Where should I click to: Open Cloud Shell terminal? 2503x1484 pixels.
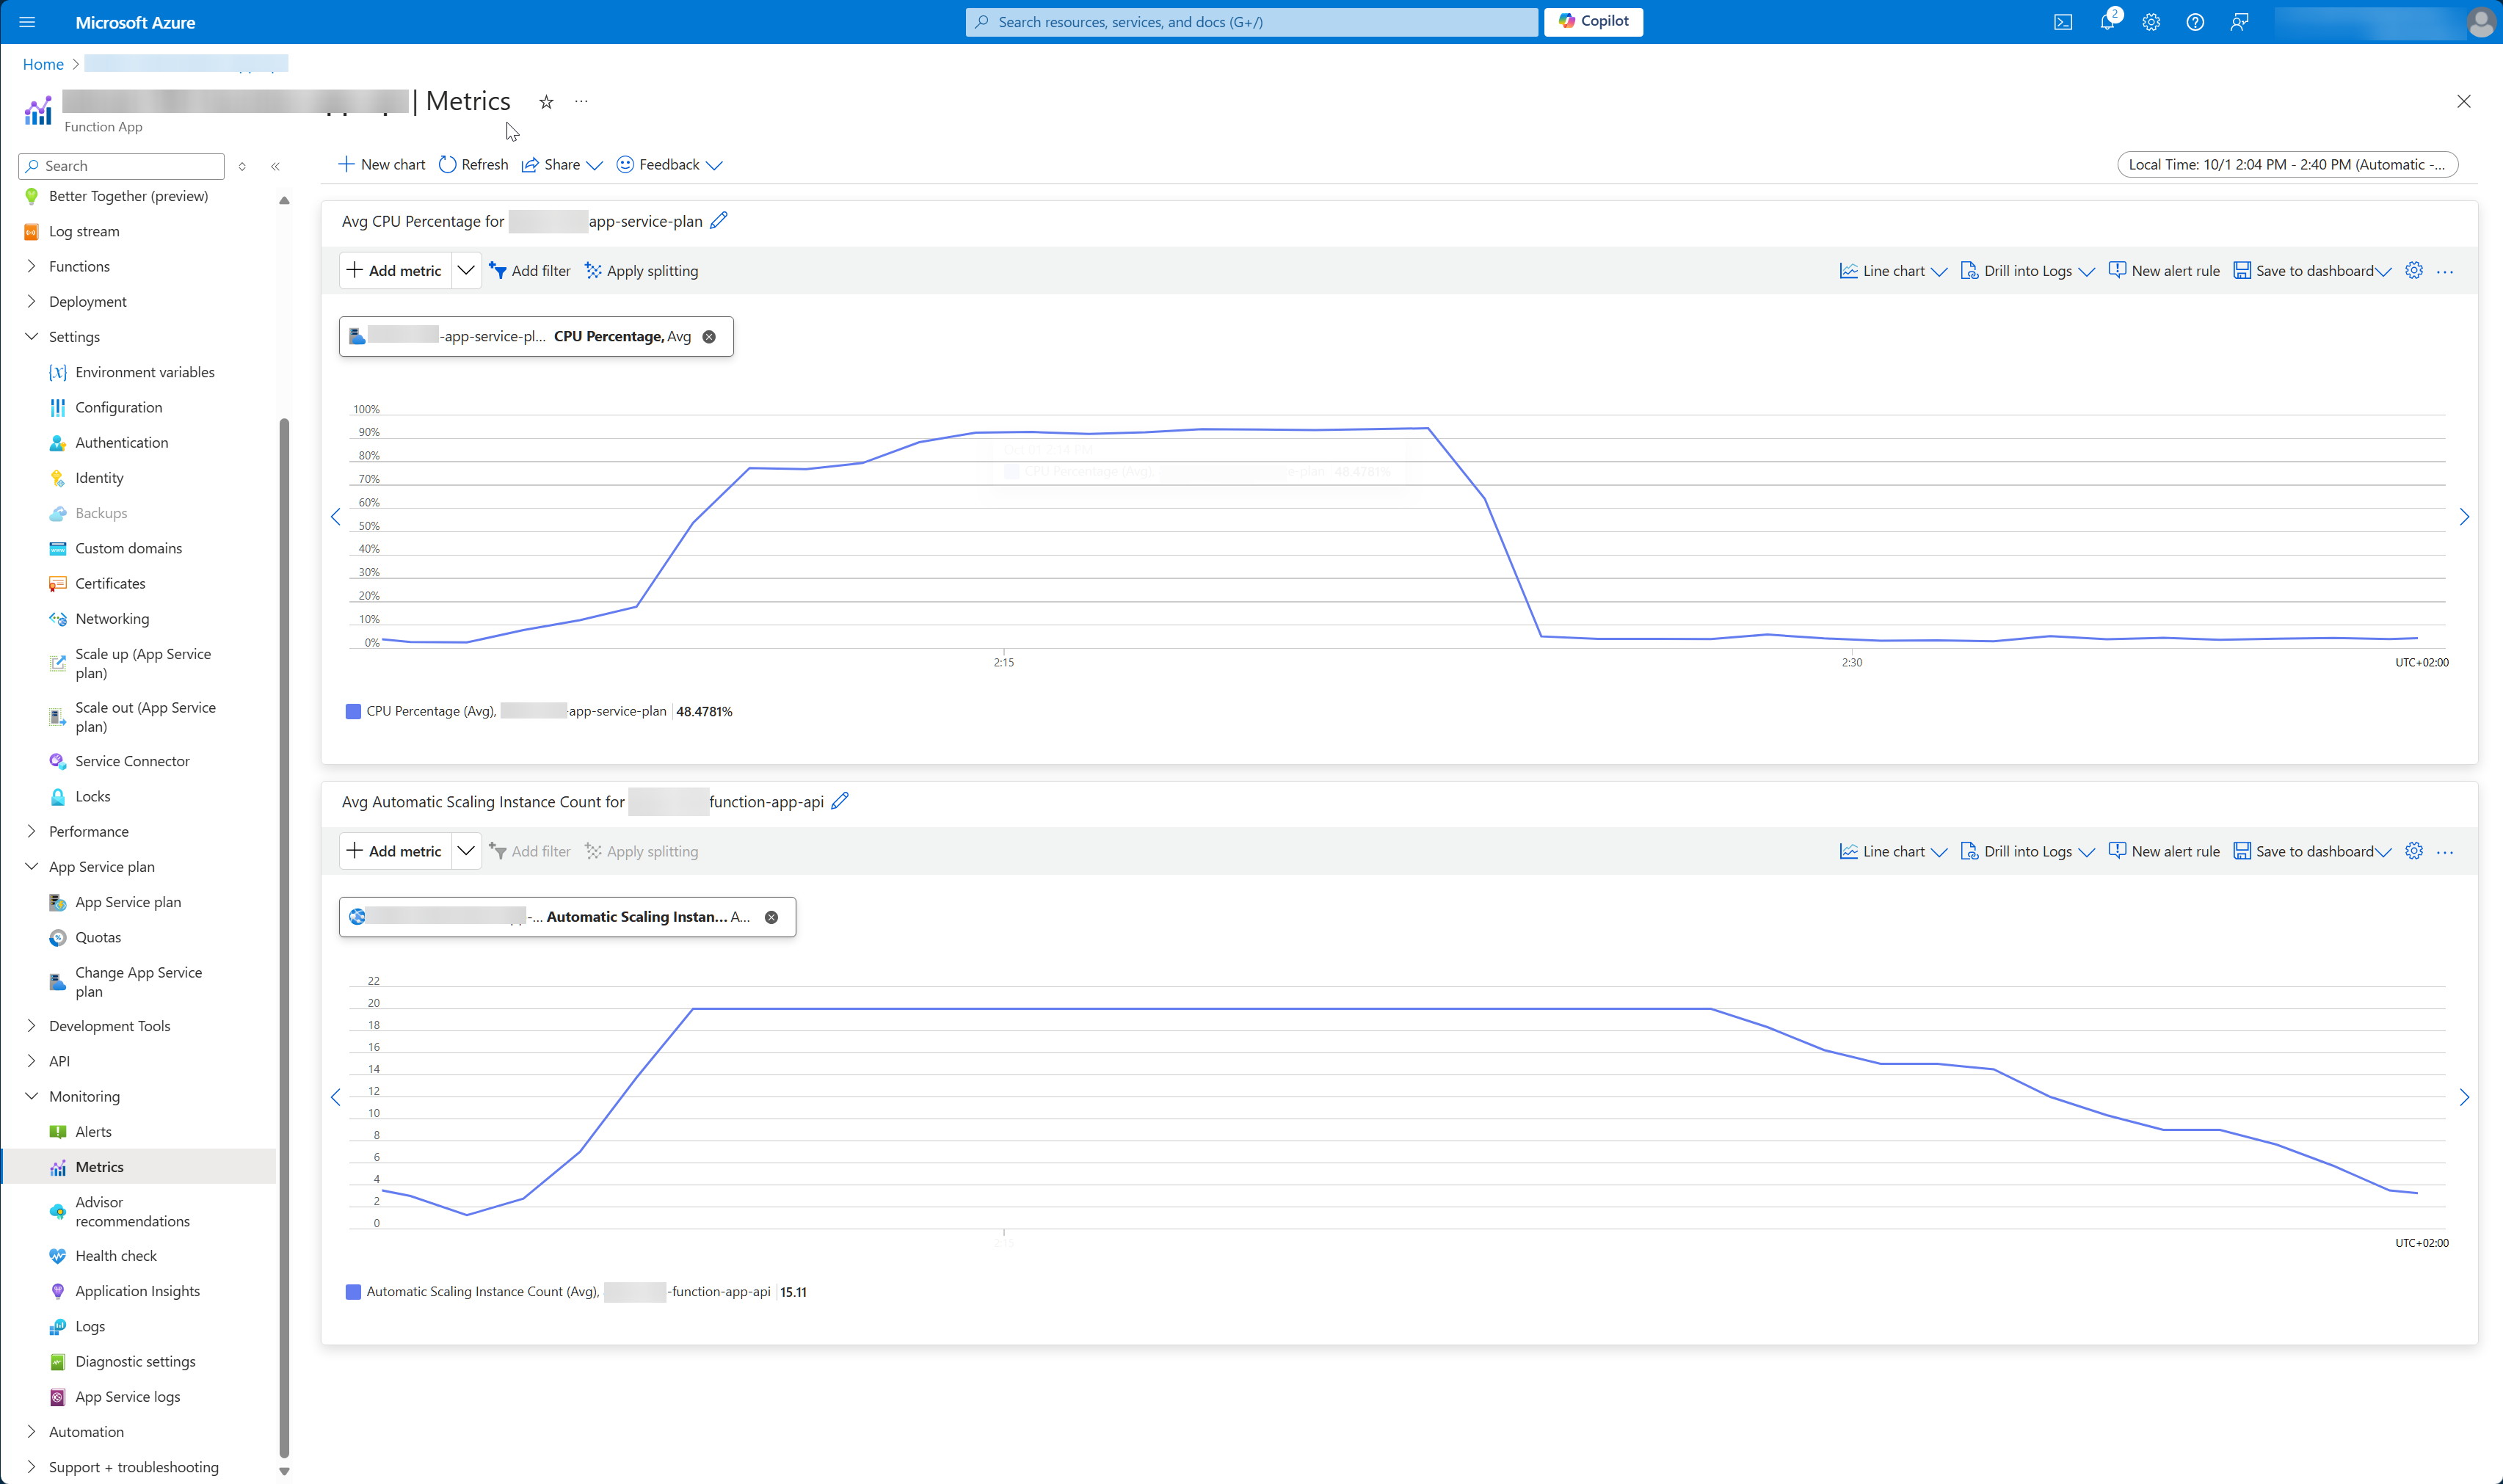pos(2063,21)
